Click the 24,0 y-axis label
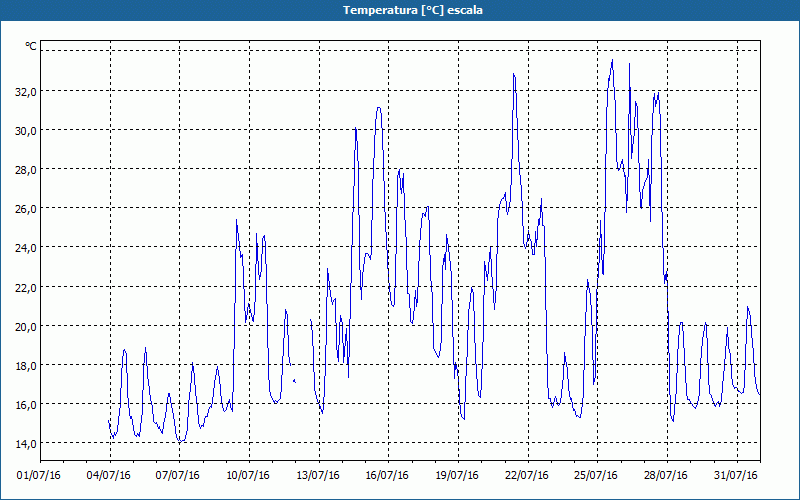 24,248
